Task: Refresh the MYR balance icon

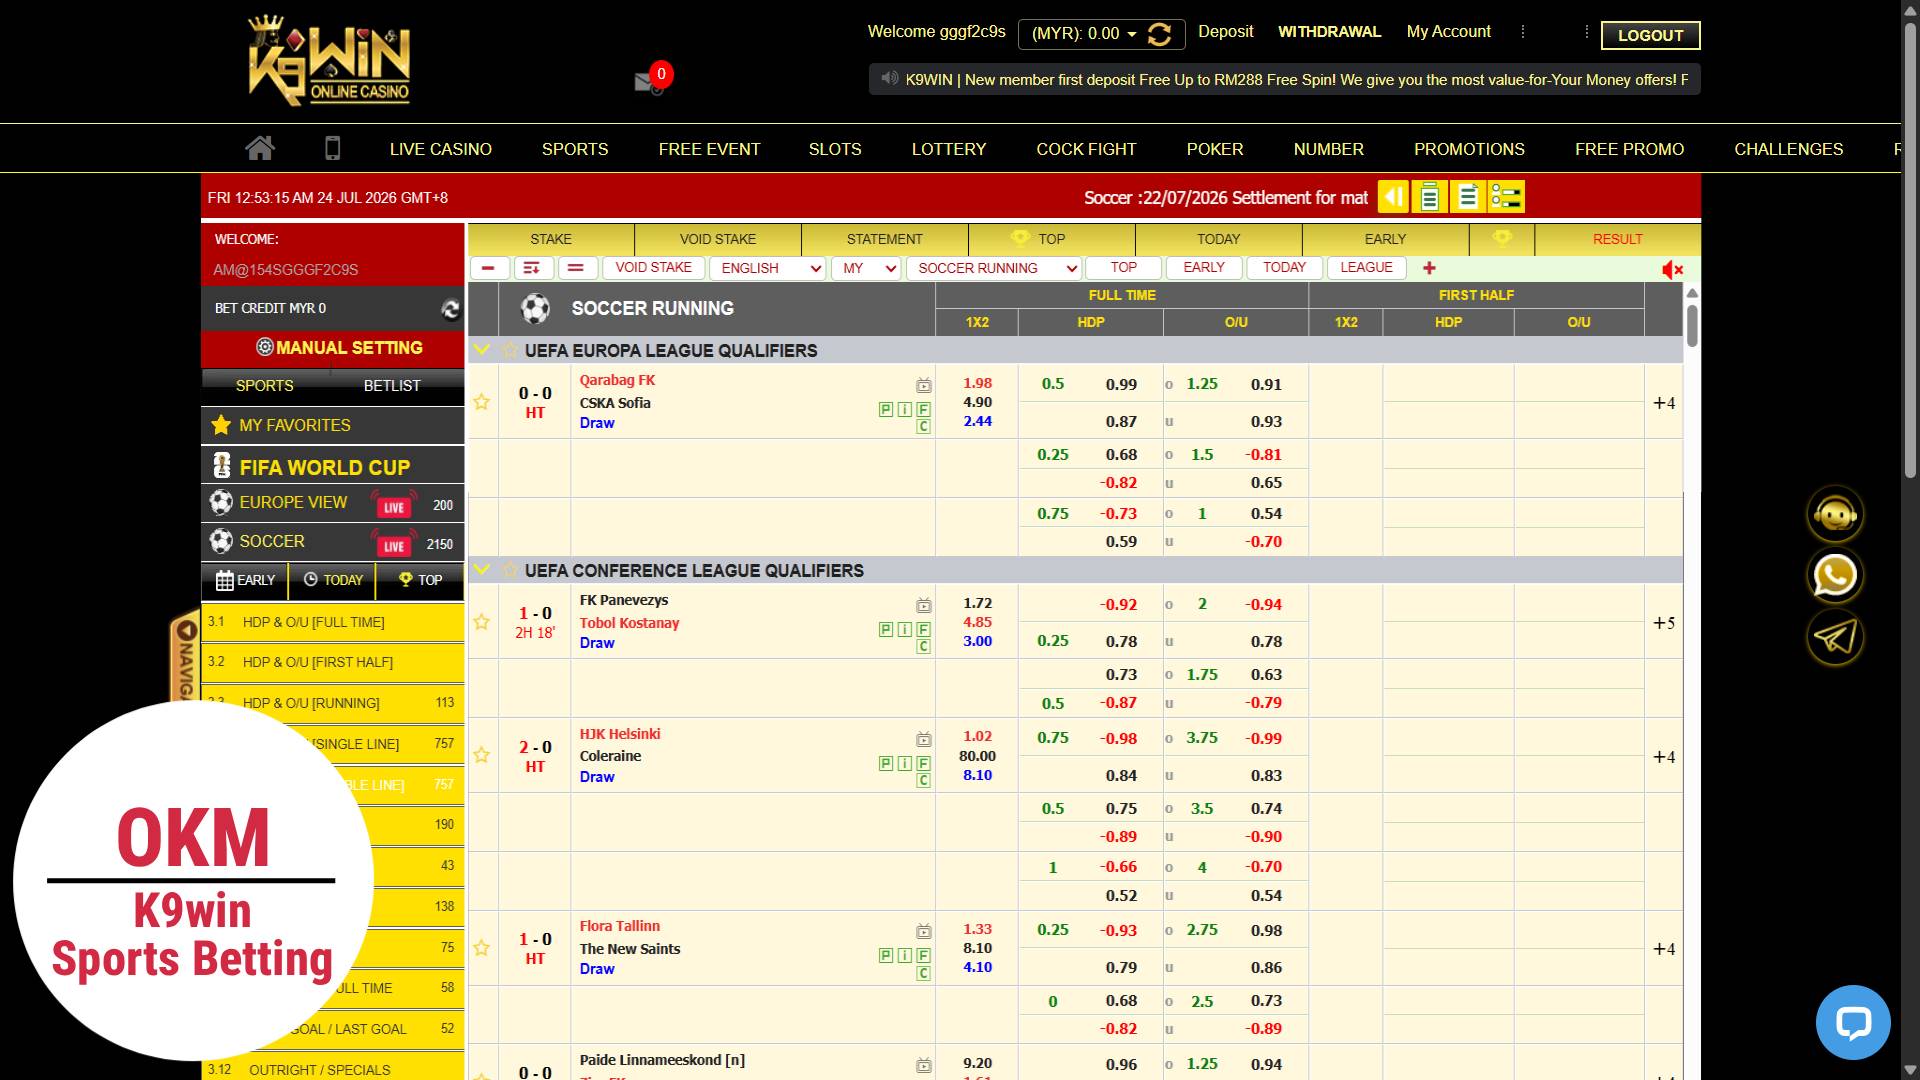Action: pos(1160,34)
